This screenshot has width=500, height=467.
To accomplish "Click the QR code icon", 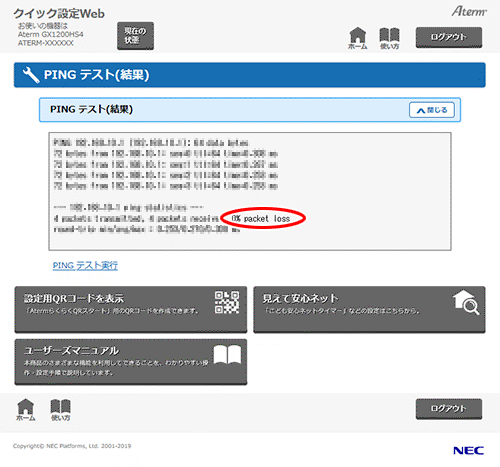I will 227,302.
